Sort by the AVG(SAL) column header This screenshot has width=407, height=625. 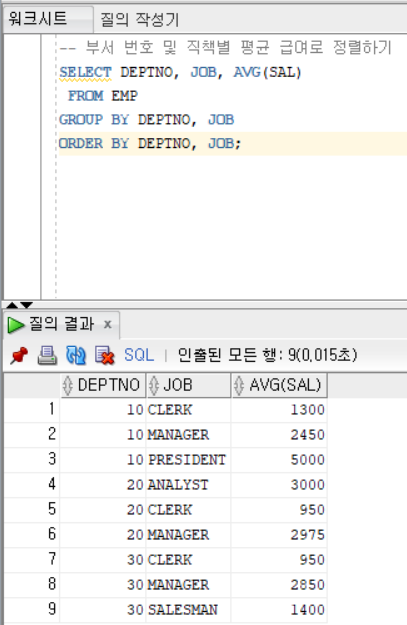point(279,385)
